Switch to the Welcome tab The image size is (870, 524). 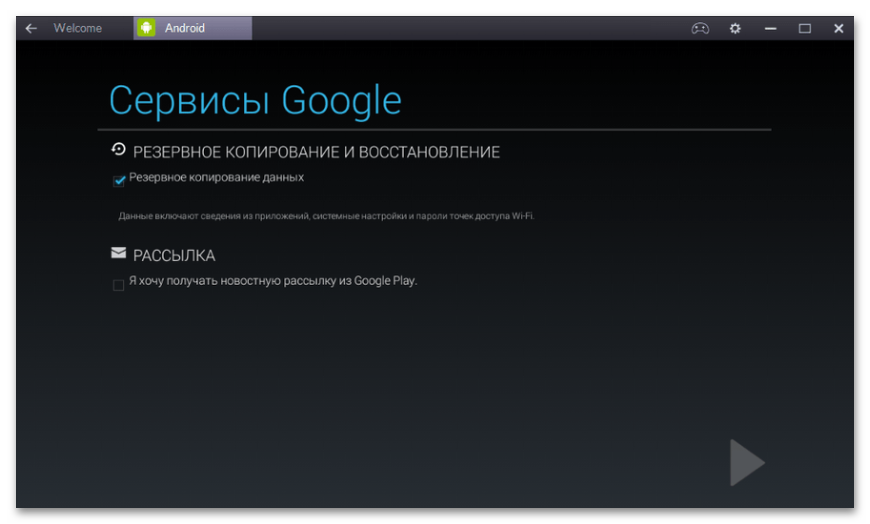click(78, 28)
